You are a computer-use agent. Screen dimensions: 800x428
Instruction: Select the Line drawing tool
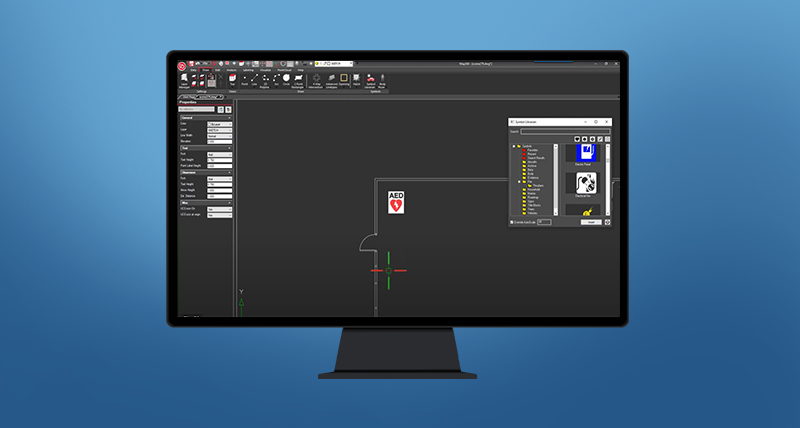pos(253,78)
